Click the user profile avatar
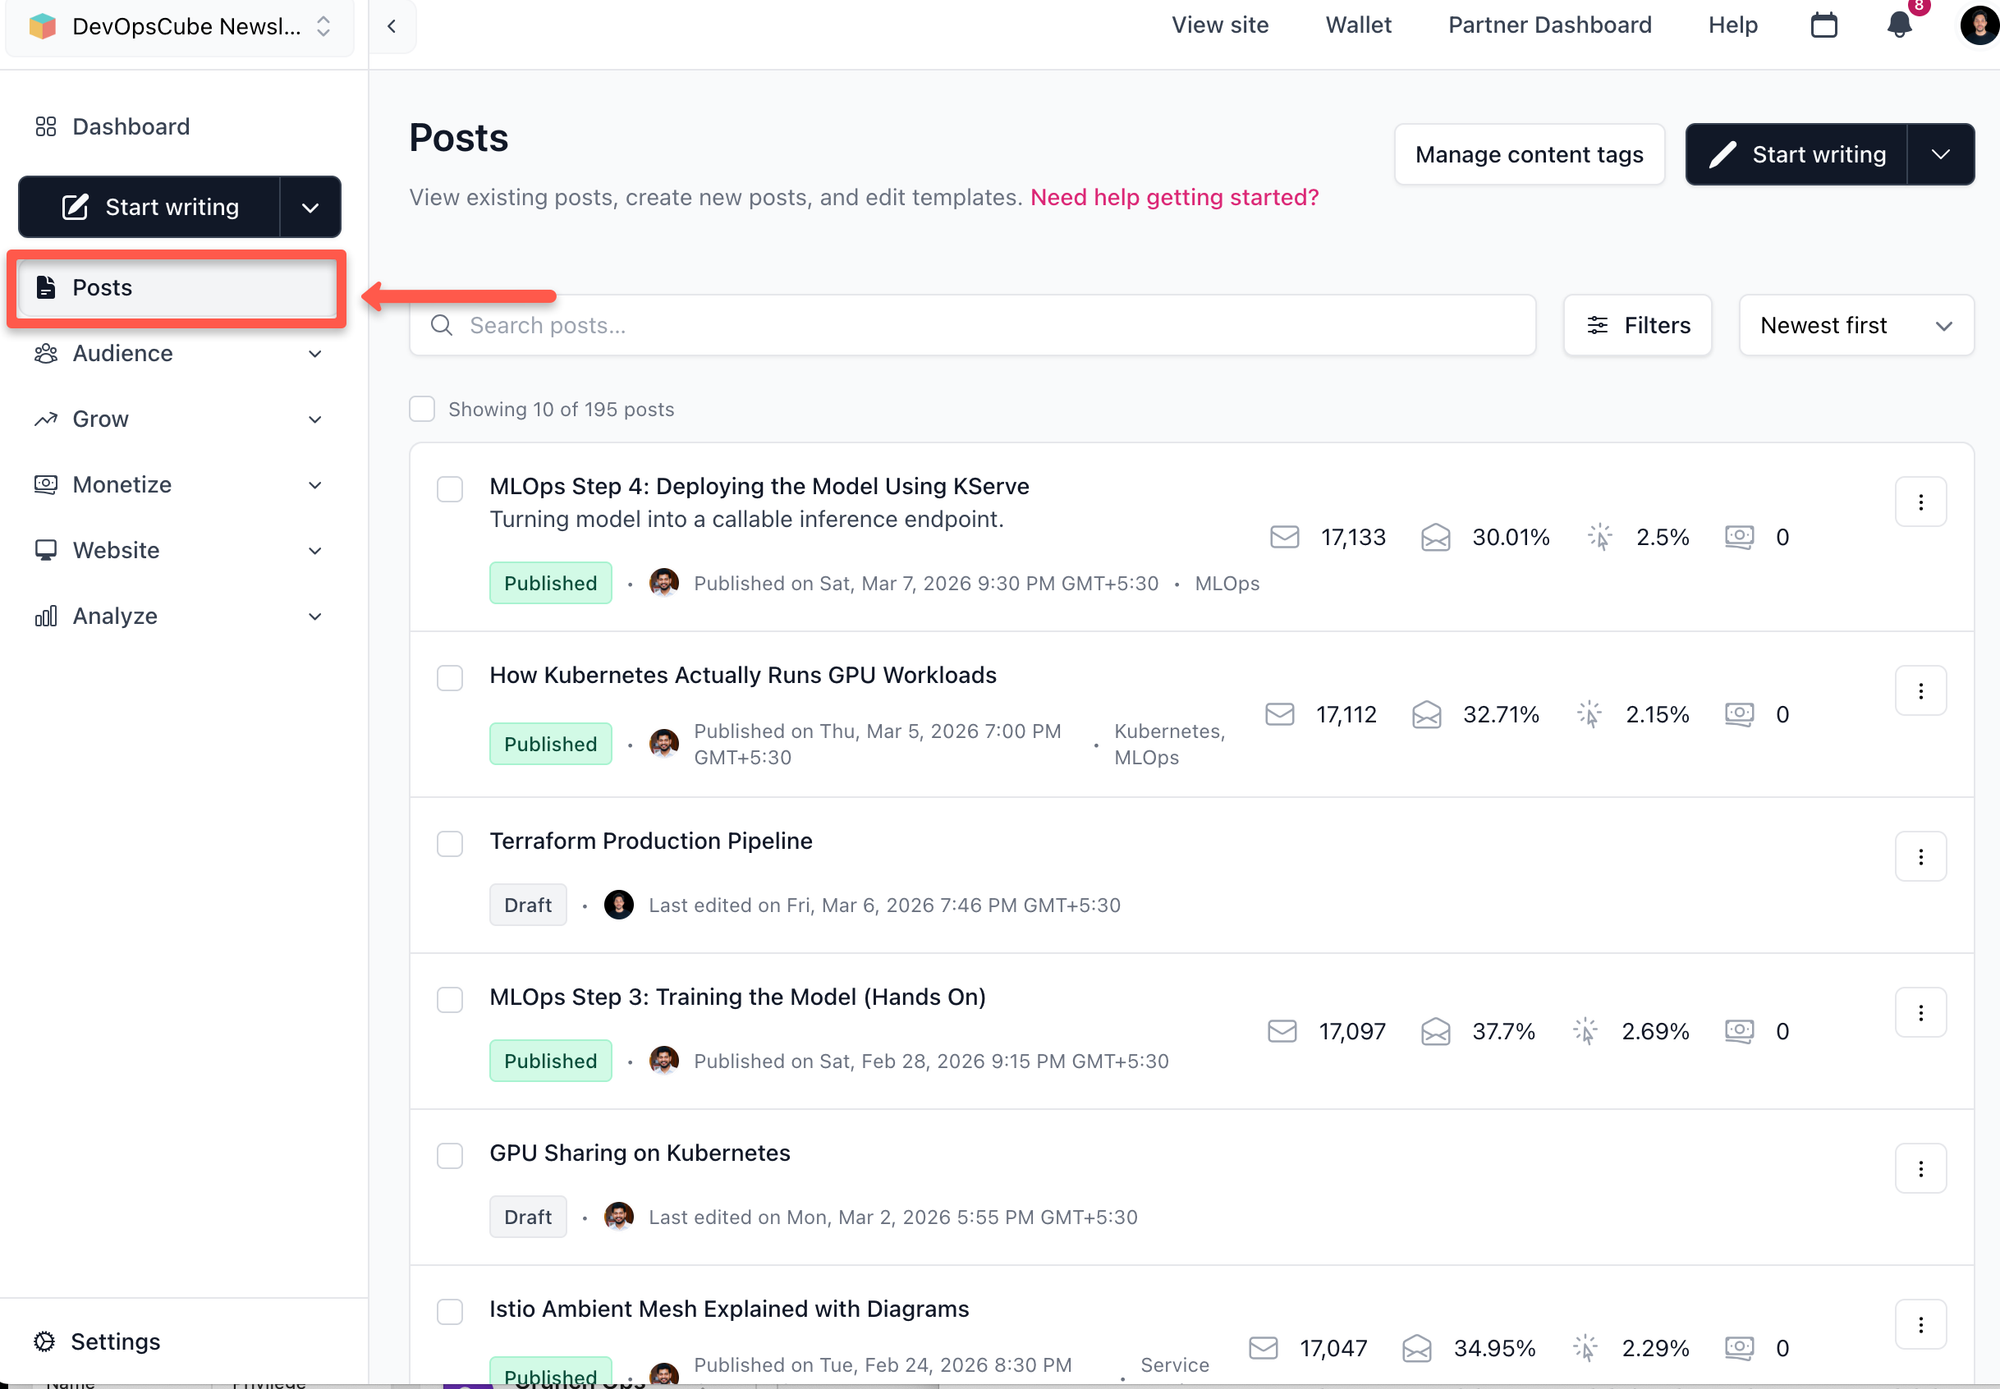The height and width of the screenshot is (1389, 2000). [1978, 25]
